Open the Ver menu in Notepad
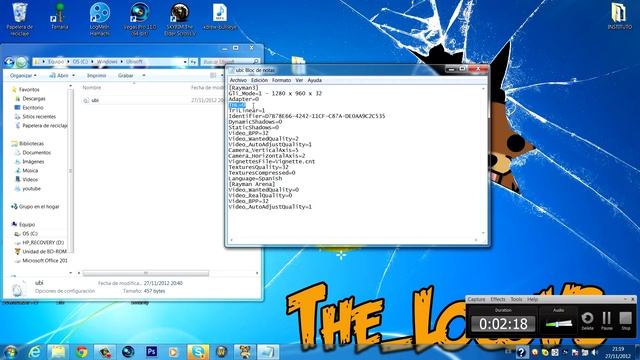The width and height of the screenshot is (640, 360). pyautogui.click(x=299, y=80)
